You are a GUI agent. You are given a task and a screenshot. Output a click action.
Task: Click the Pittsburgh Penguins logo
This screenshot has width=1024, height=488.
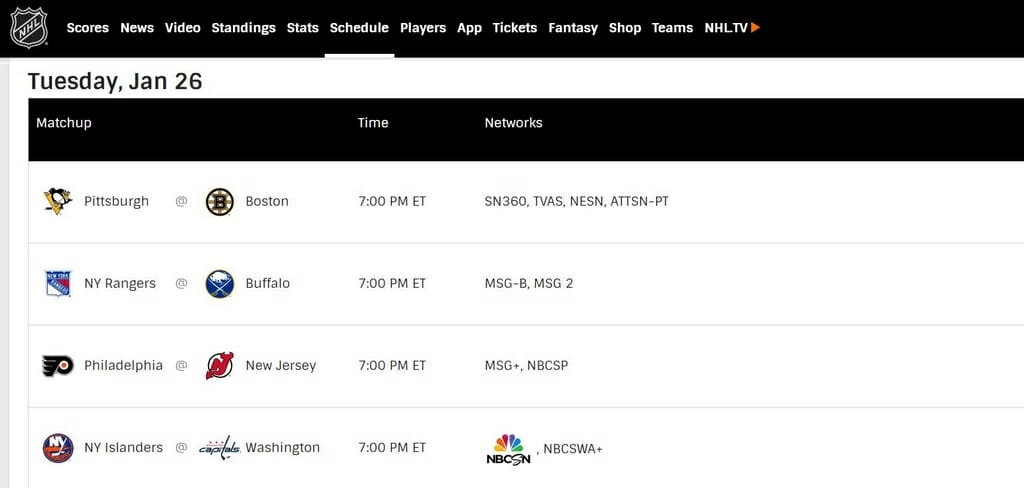[x=57, y=201]
